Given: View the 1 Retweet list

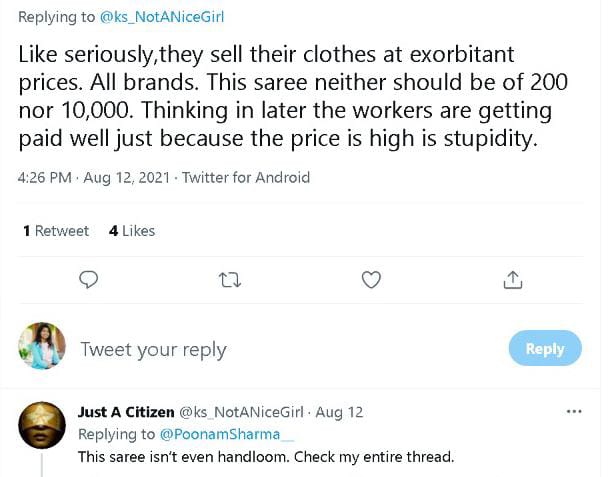Looking at the screenshot, I should pyautogui.click(x=56, y=231).
